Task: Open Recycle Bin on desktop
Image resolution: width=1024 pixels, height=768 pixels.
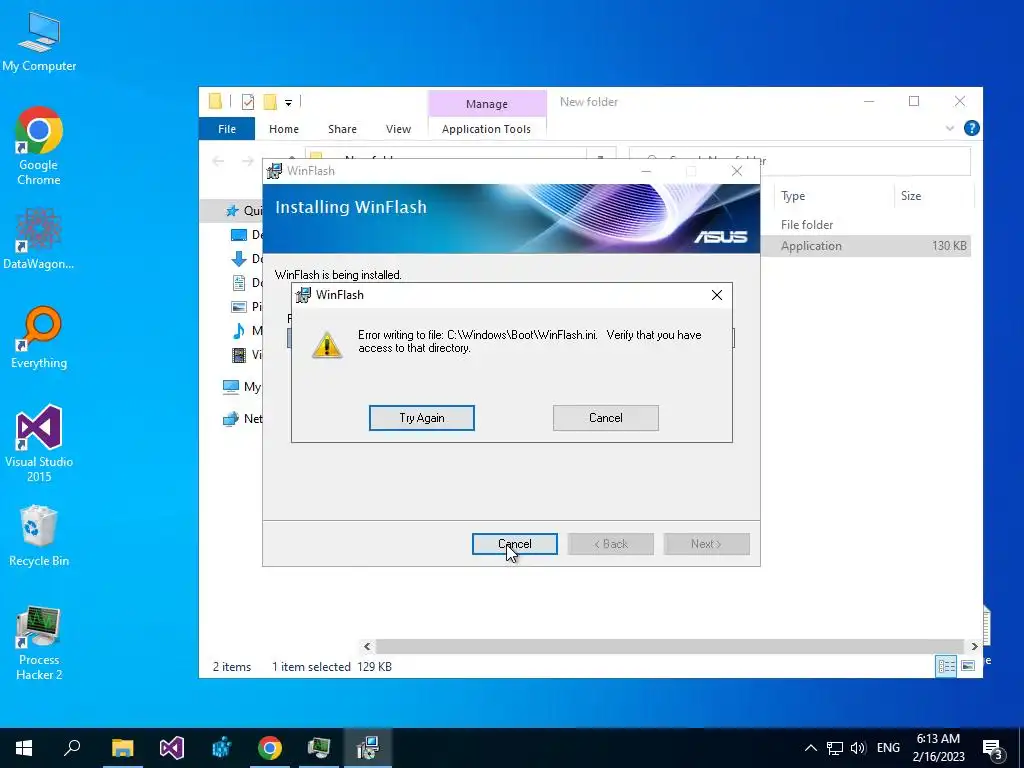Action: pyautogui.click(x=39, y=536)
